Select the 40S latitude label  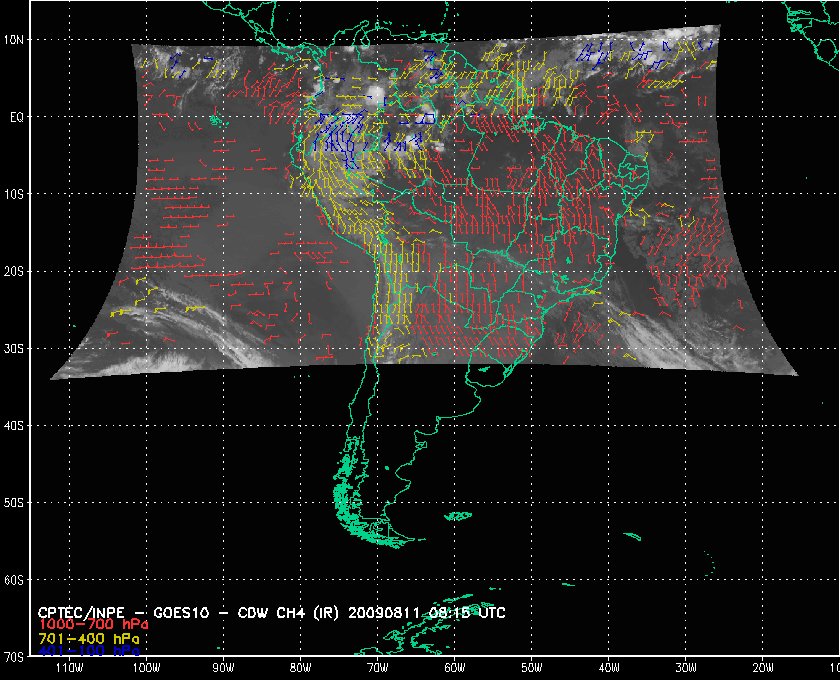[13, 425]
